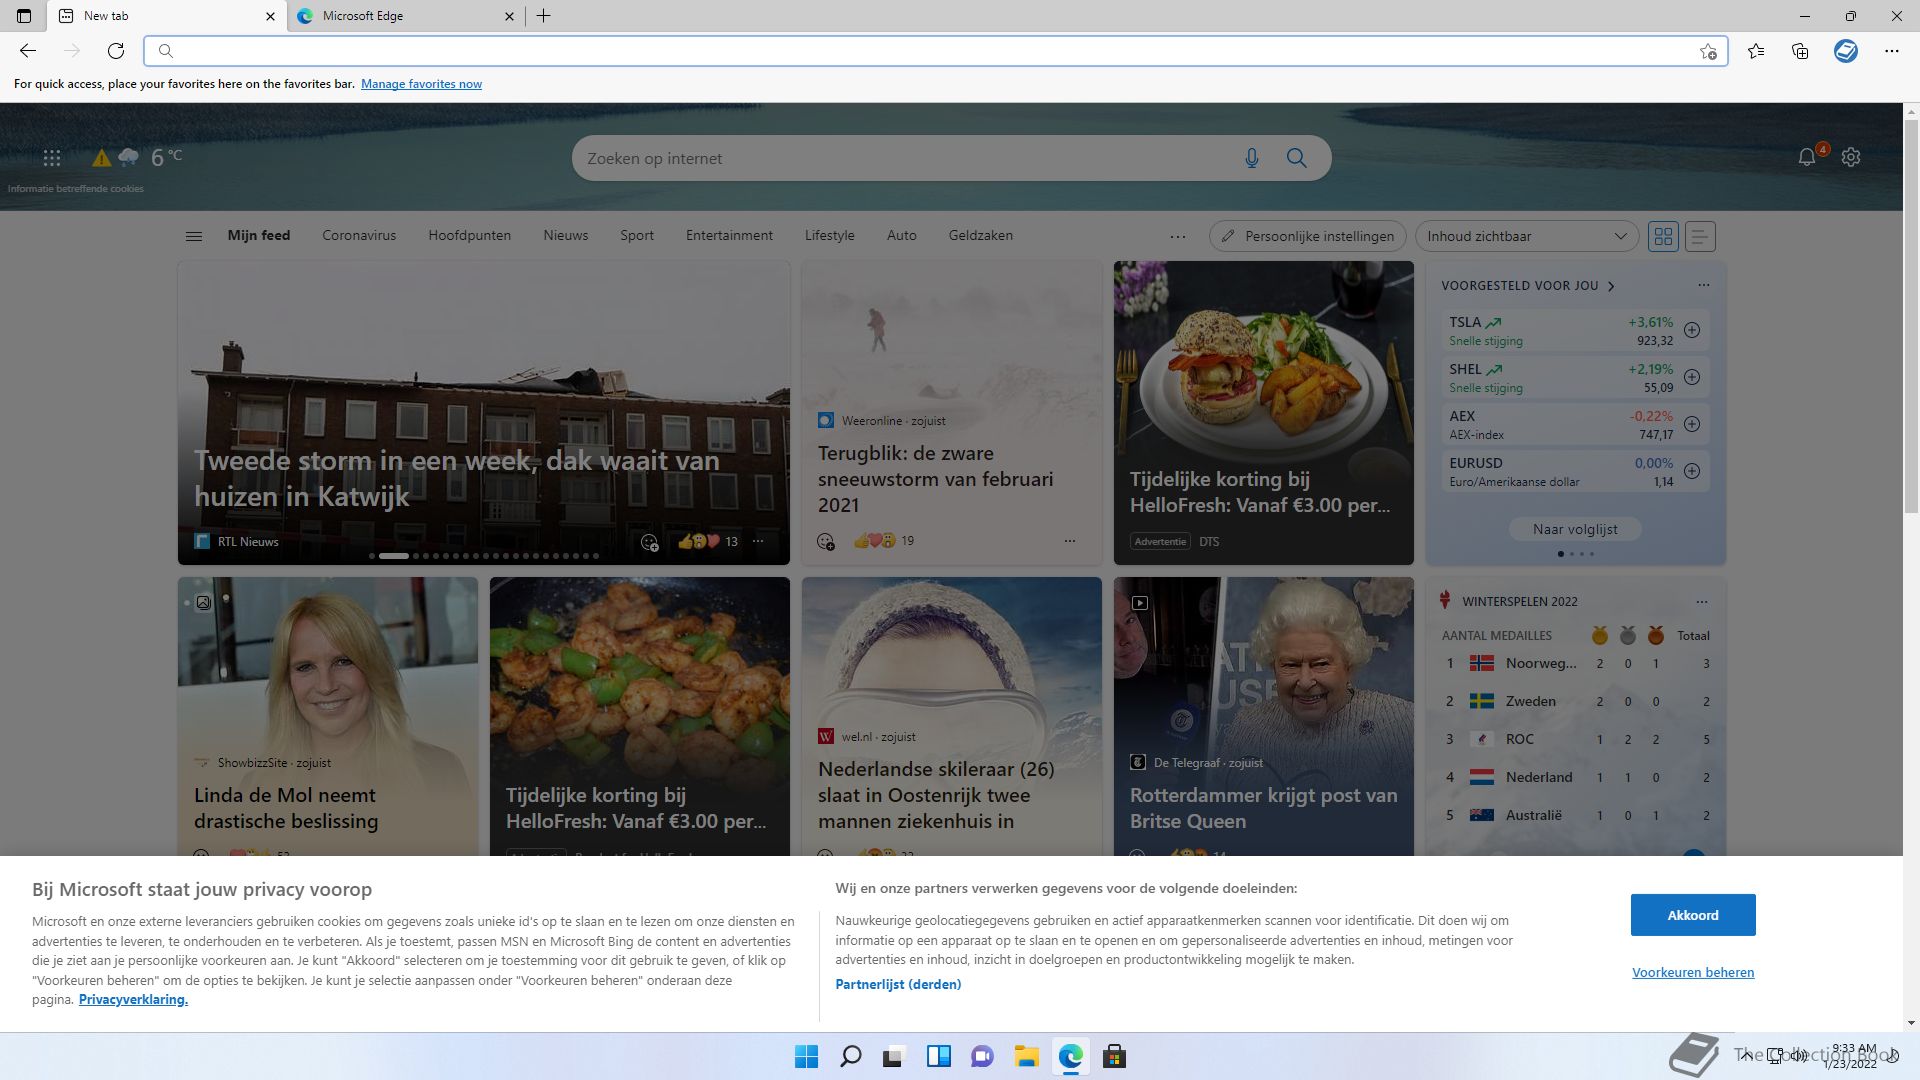This screenshot has height=1080, width=1920.
Task: Open File Explorer from taskbar
Action: [1027, 1056]
